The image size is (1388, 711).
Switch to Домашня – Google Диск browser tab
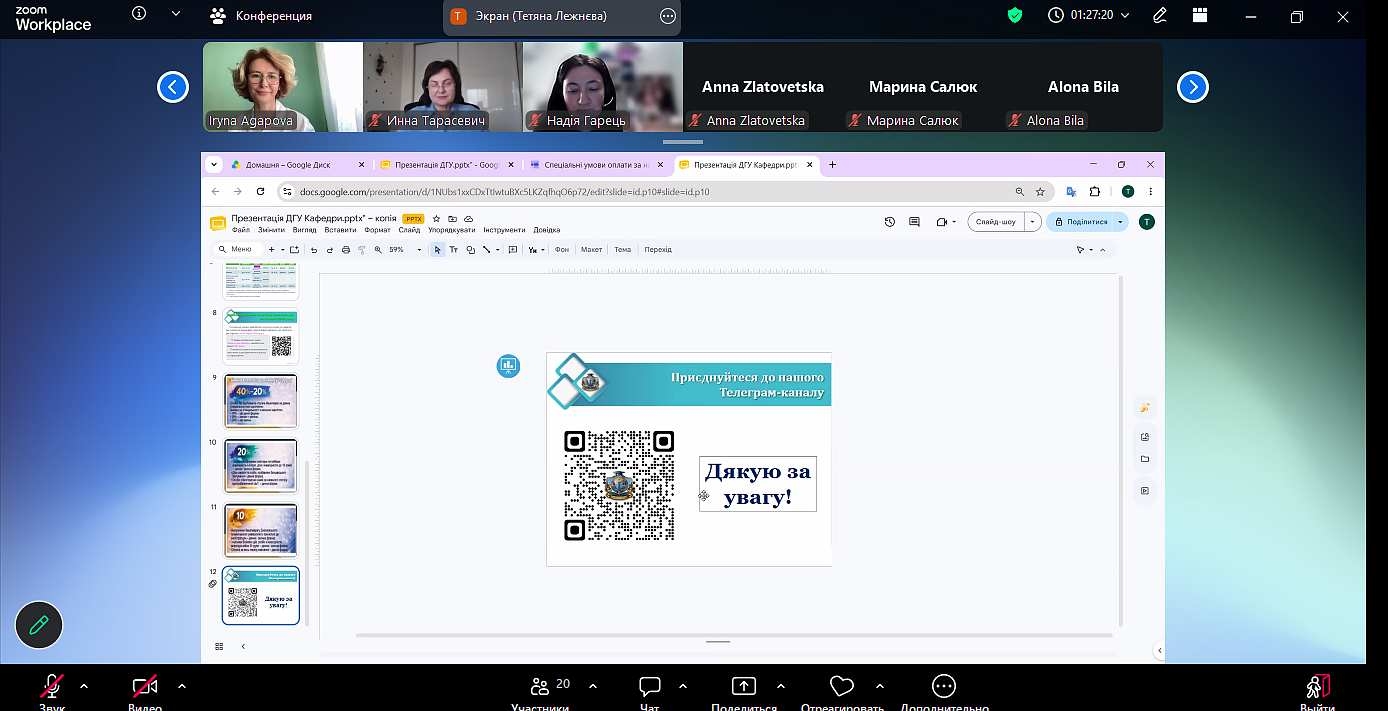tap(288, 165)
